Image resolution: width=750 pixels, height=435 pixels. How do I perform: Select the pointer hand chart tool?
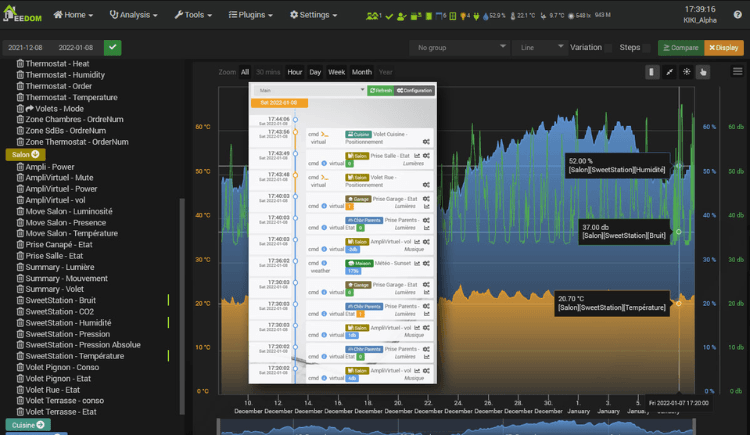click(x=703, y=72)
